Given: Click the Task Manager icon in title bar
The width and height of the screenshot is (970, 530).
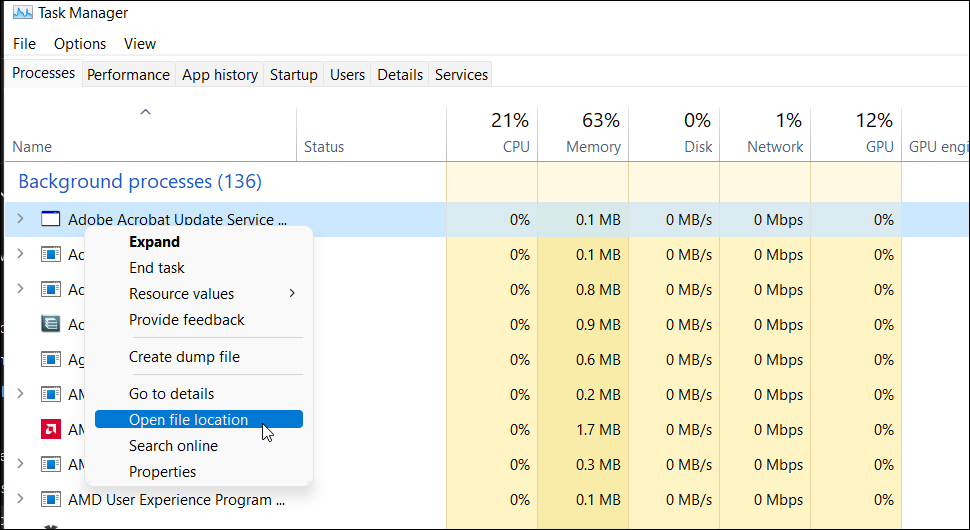Looking at the screenshot, I should click(22, 13).
